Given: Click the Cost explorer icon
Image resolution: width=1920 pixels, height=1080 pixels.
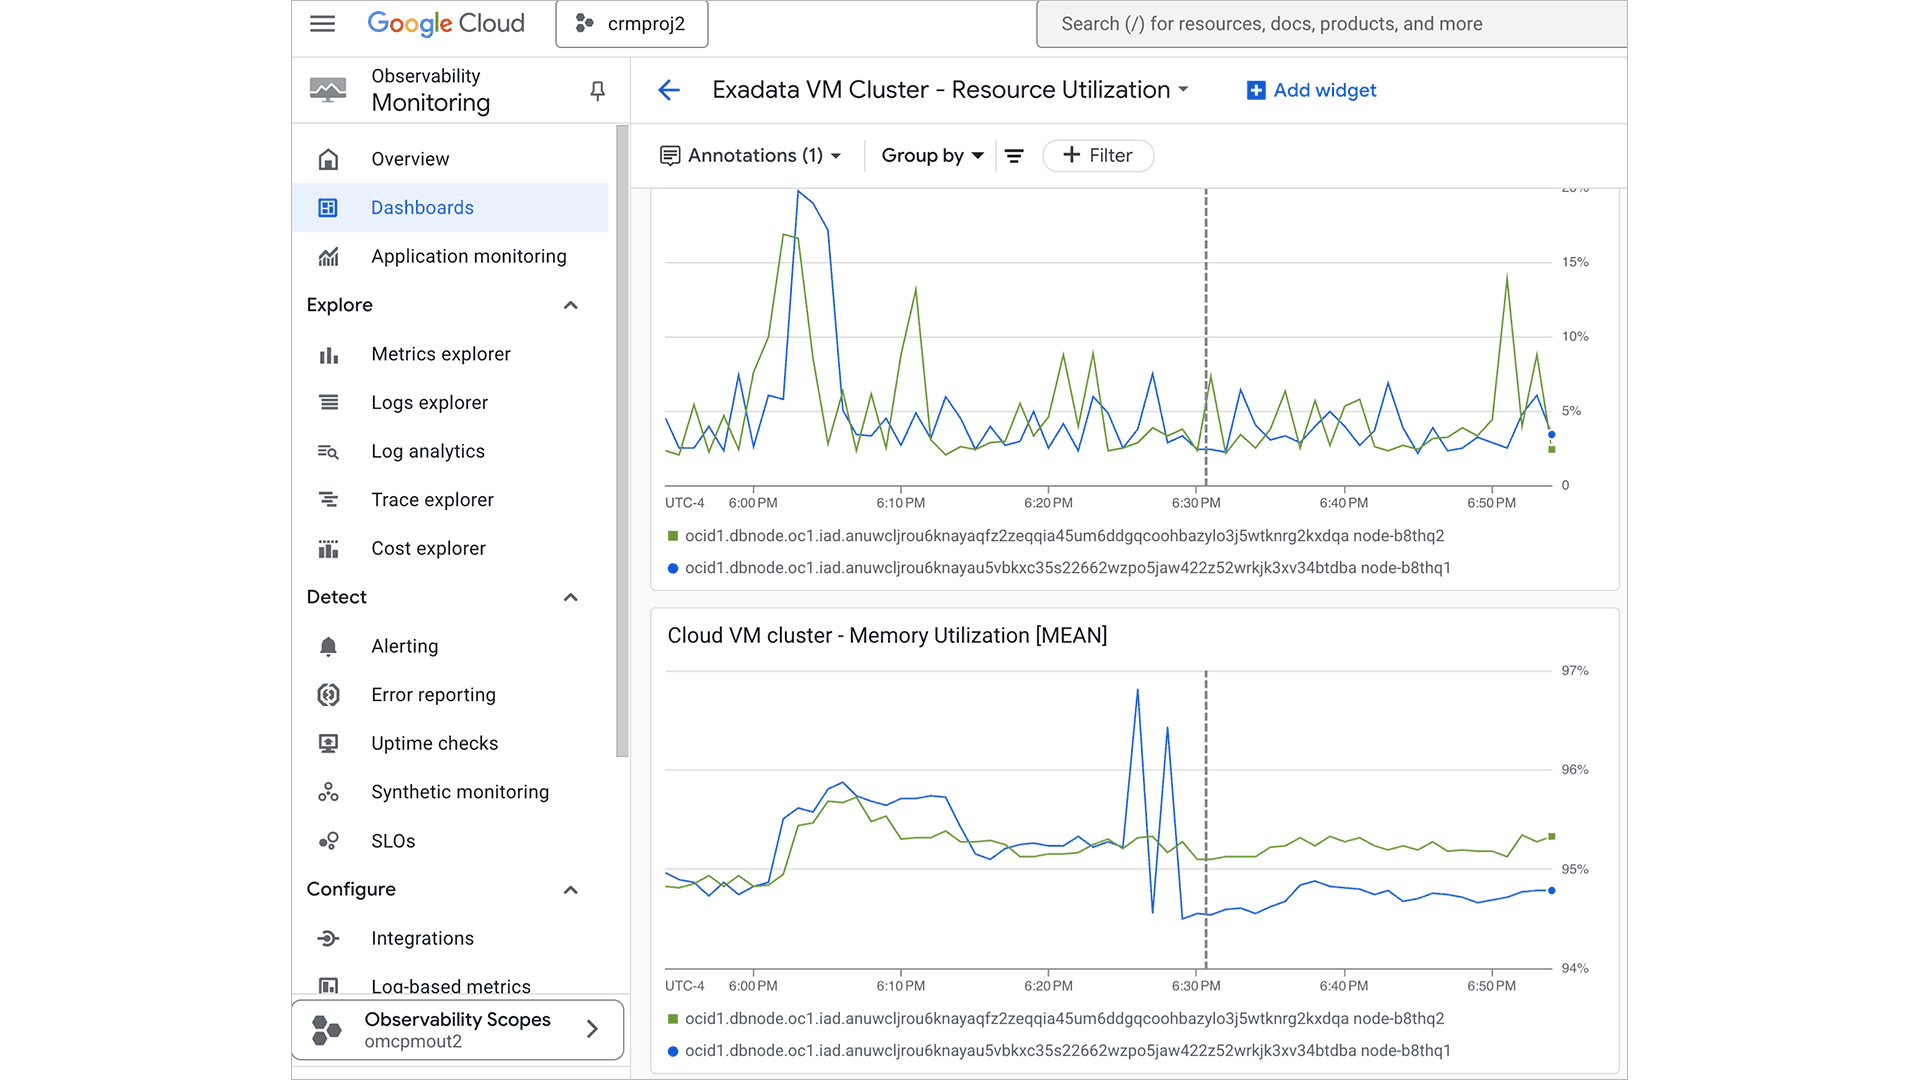Looking at the screenshot, I should click(x=328, y=548).
